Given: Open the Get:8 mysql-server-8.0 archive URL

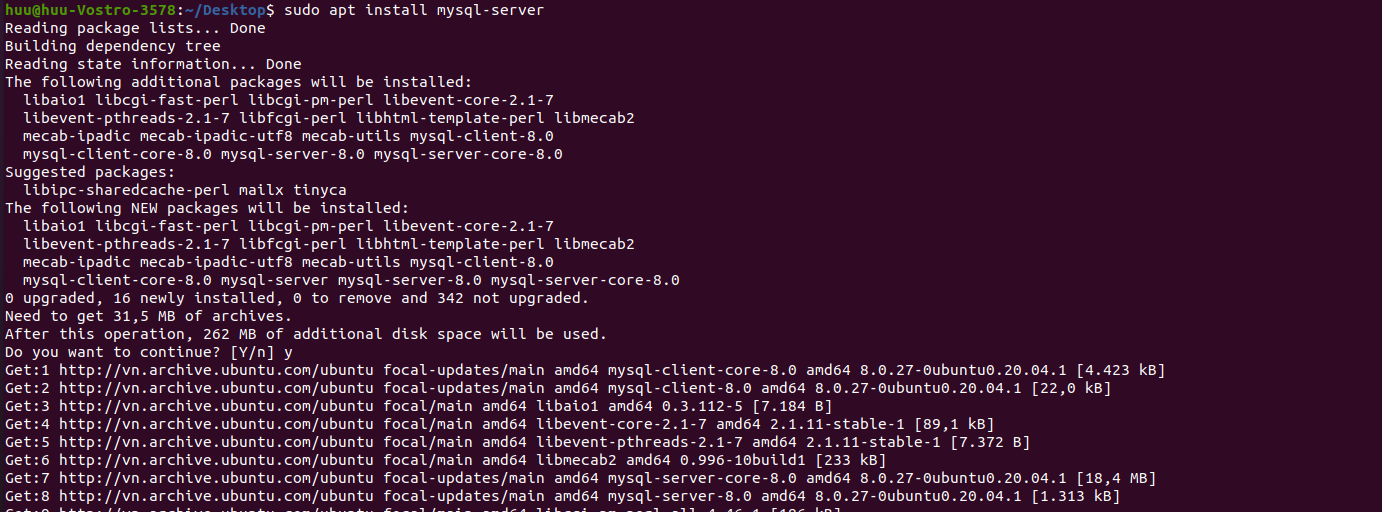Looking at the screenshot, I should pos(216,496).
